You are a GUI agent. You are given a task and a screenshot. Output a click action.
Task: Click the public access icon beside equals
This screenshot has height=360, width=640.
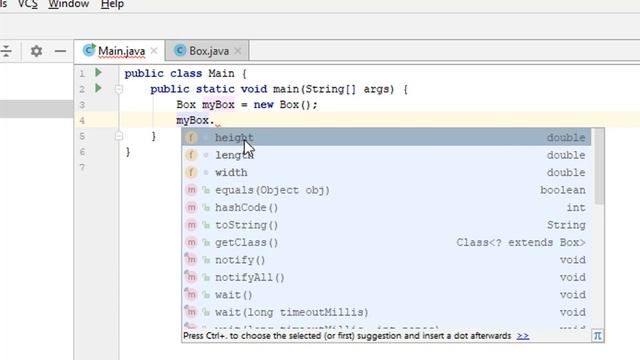pos(206,190)
